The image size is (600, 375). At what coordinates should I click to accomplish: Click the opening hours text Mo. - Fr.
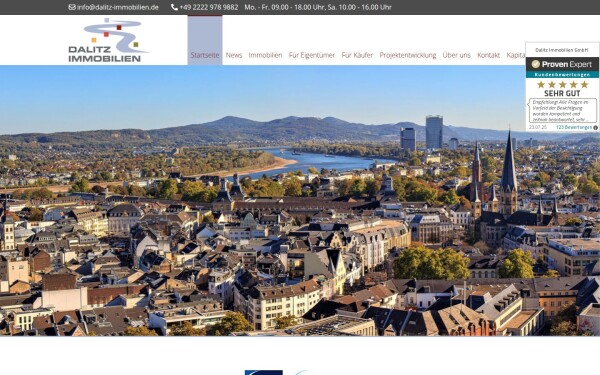pos(318,7)
